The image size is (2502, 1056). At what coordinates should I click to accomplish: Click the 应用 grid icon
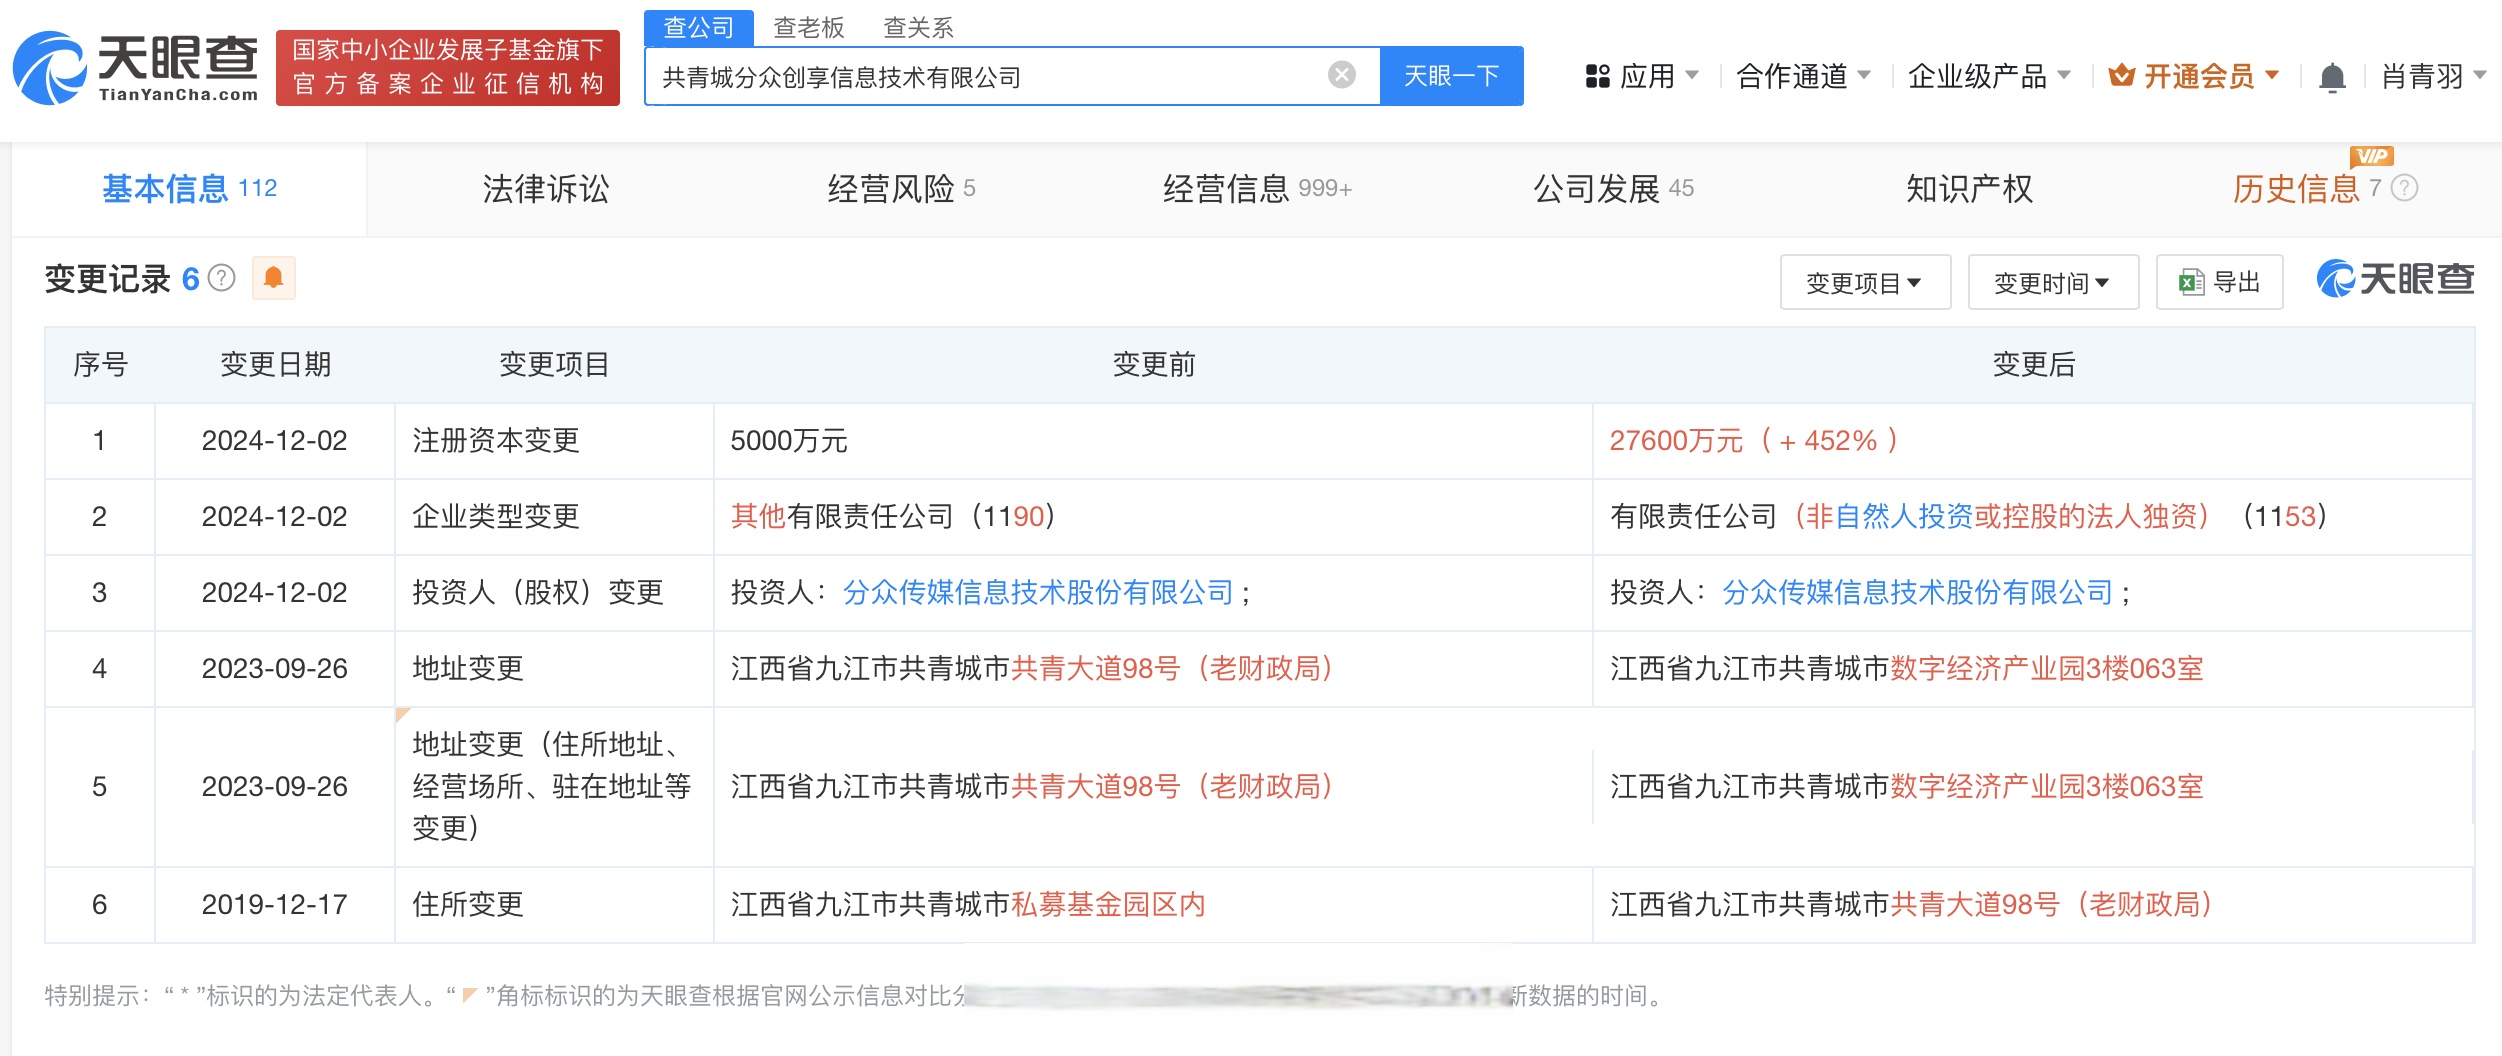click(x=1597, y=76)
